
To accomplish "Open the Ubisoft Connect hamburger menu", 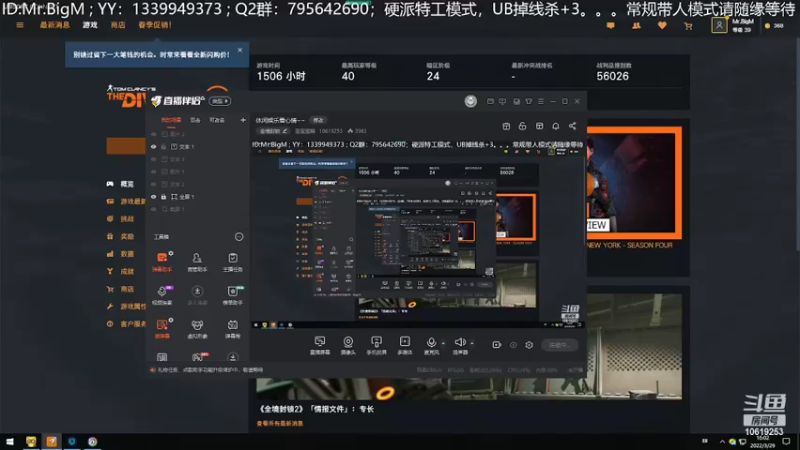I will (x=20, y=25).
